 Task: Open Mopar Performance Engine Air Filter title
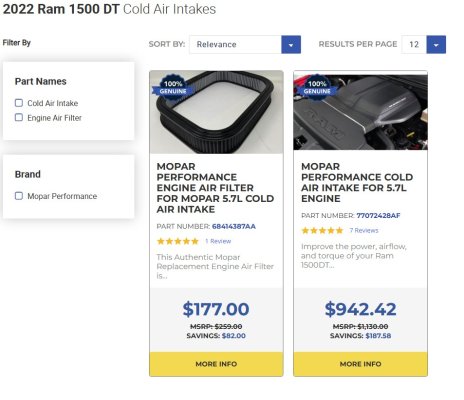point(215,188)
